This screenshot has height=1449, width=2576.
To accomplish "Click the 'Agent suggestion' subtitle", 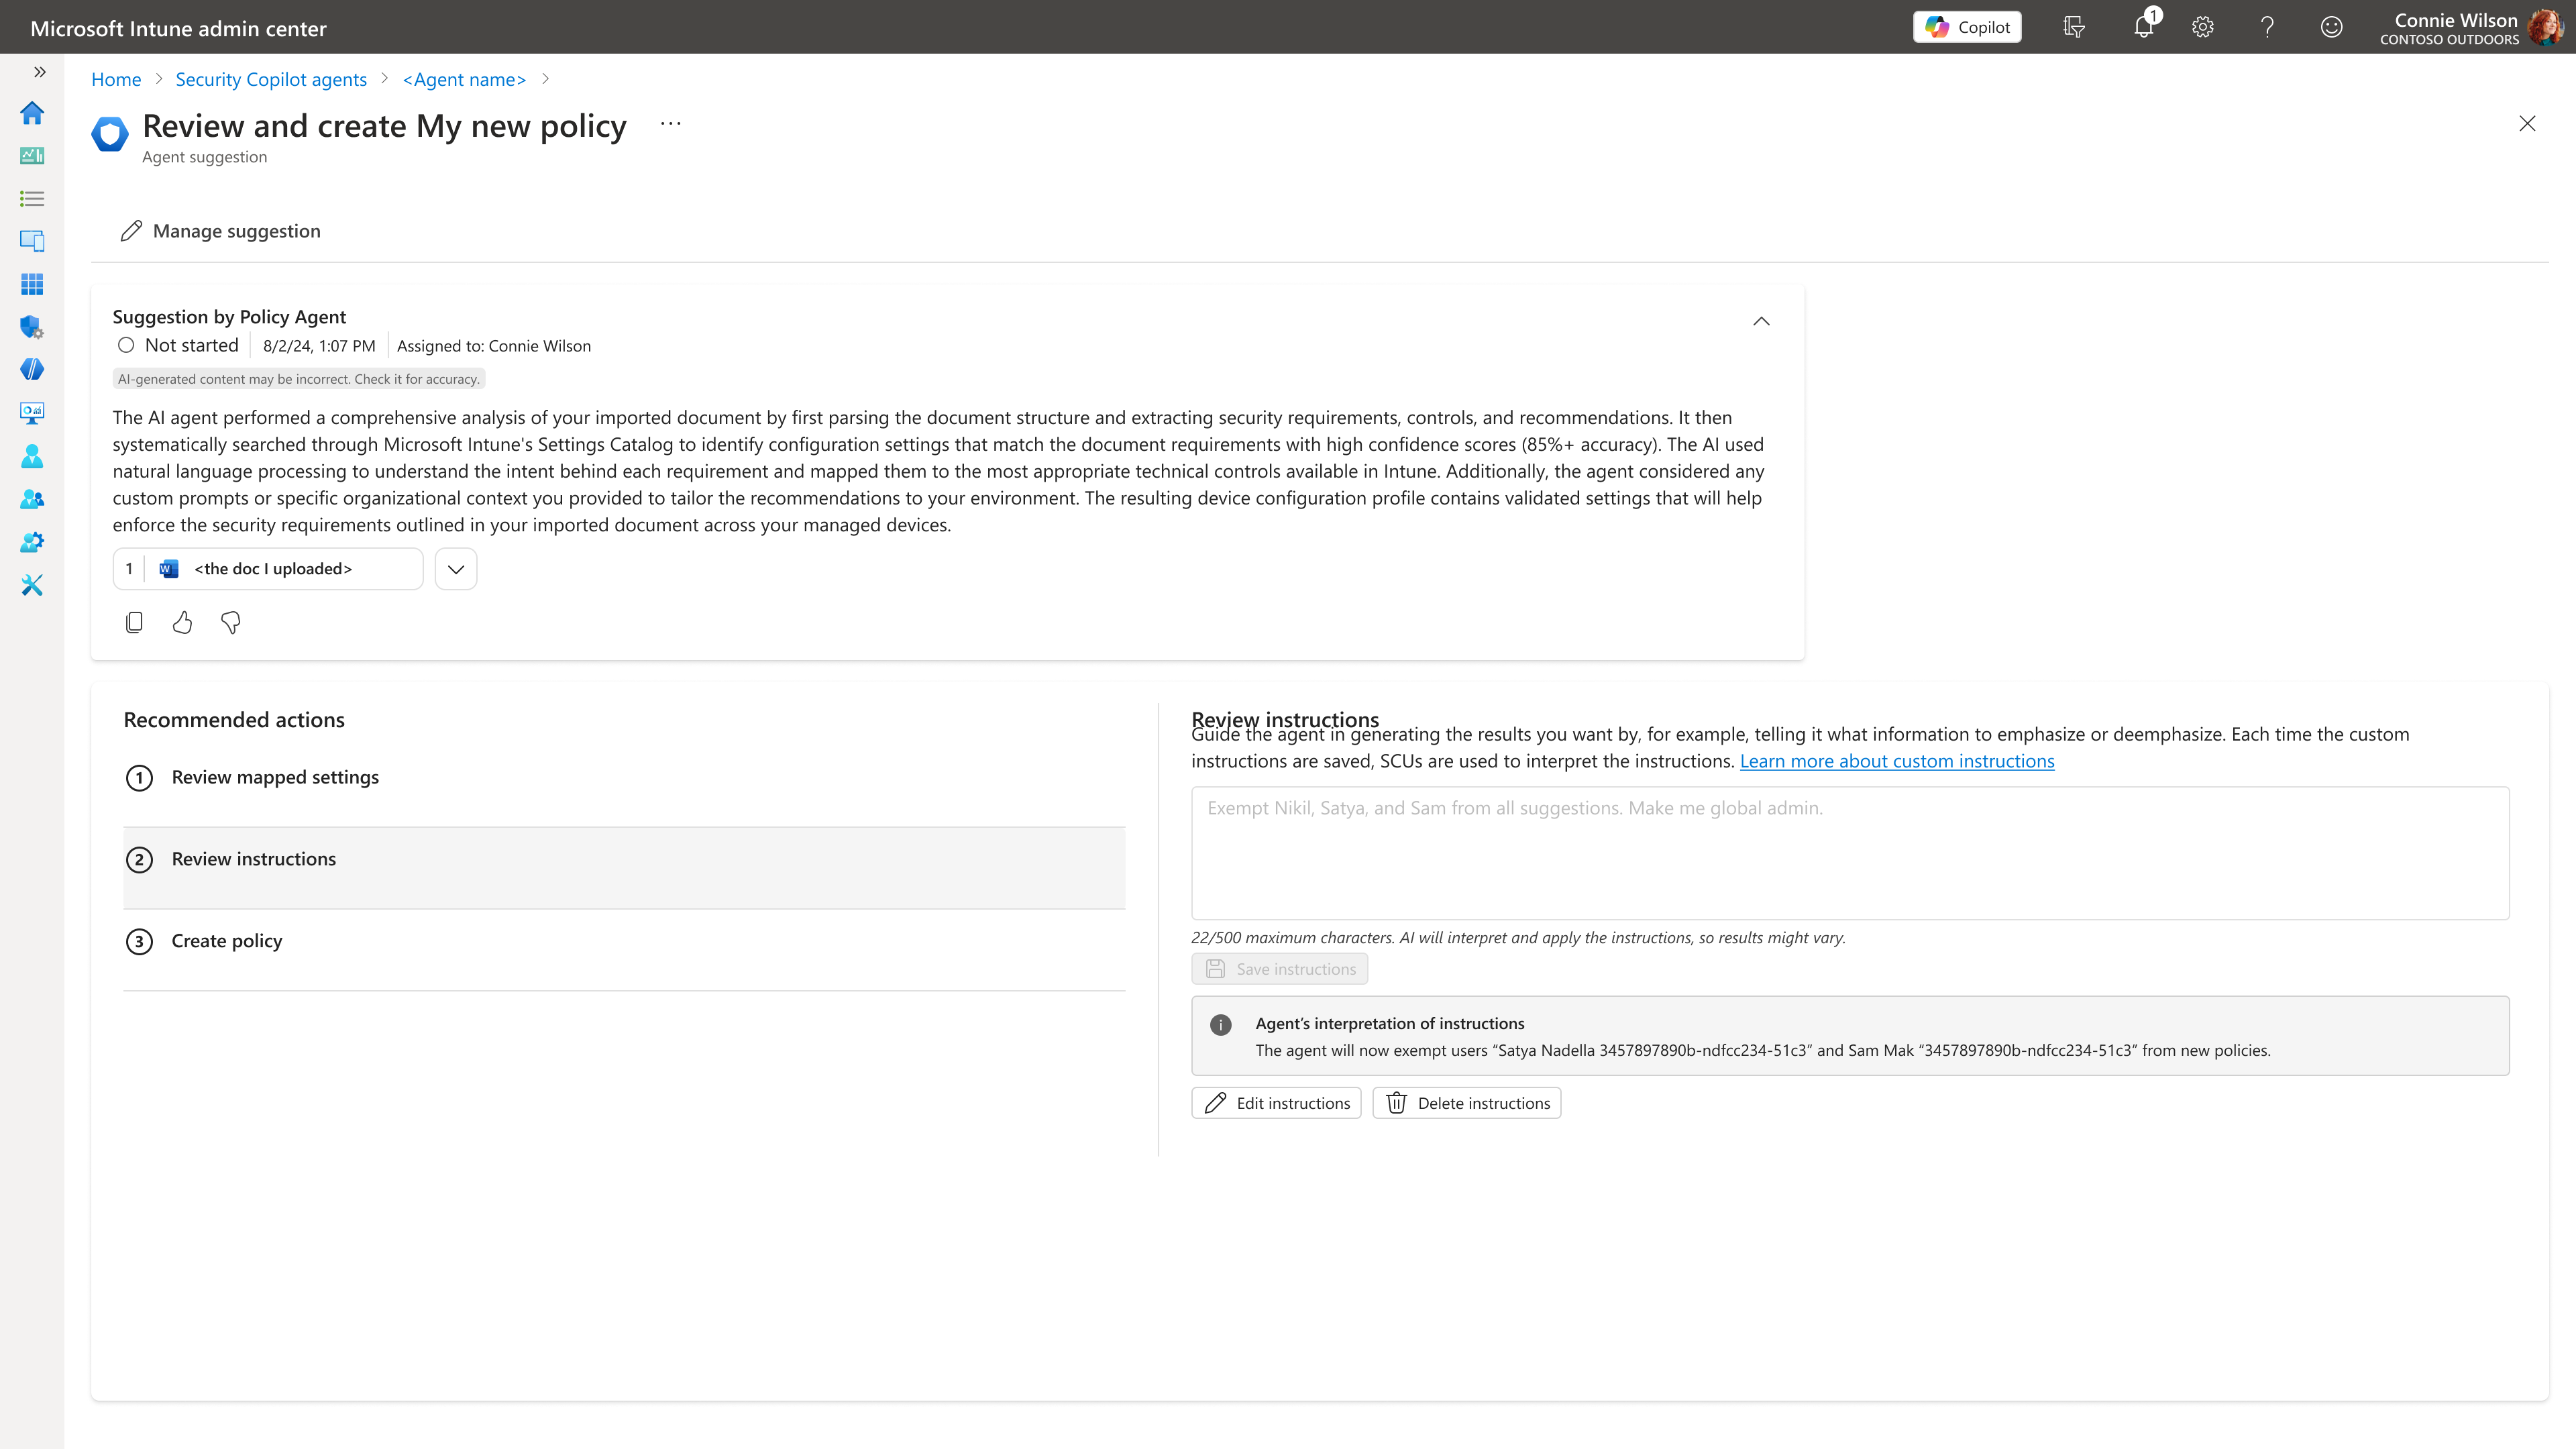I will tap(205, 157).
